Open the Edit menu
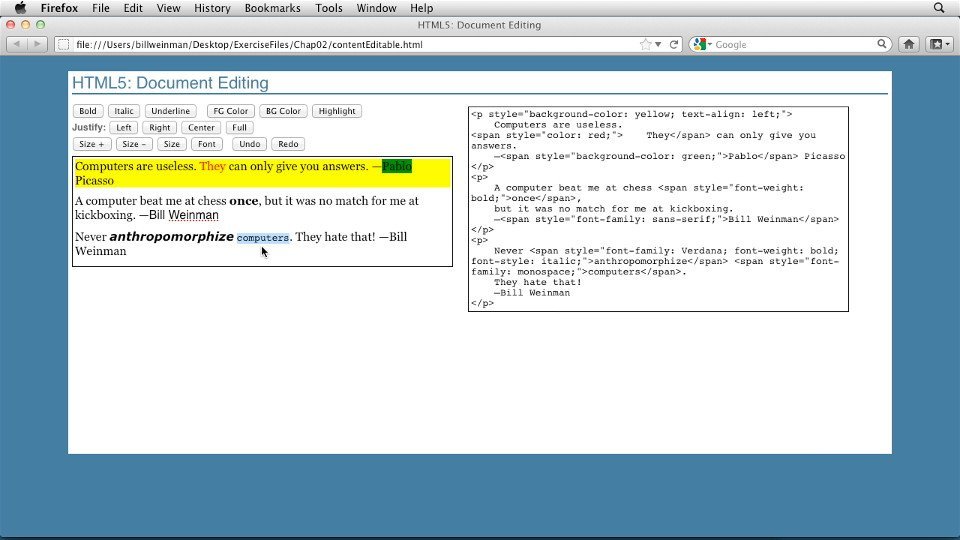The width and height of the screenshot is (960, 540). click(133, 8)
